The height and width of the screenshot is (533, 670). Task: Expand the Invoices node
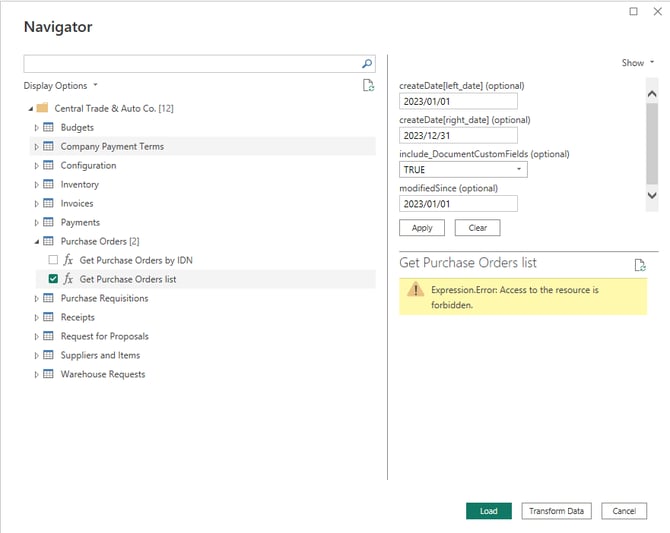point(36,203)
